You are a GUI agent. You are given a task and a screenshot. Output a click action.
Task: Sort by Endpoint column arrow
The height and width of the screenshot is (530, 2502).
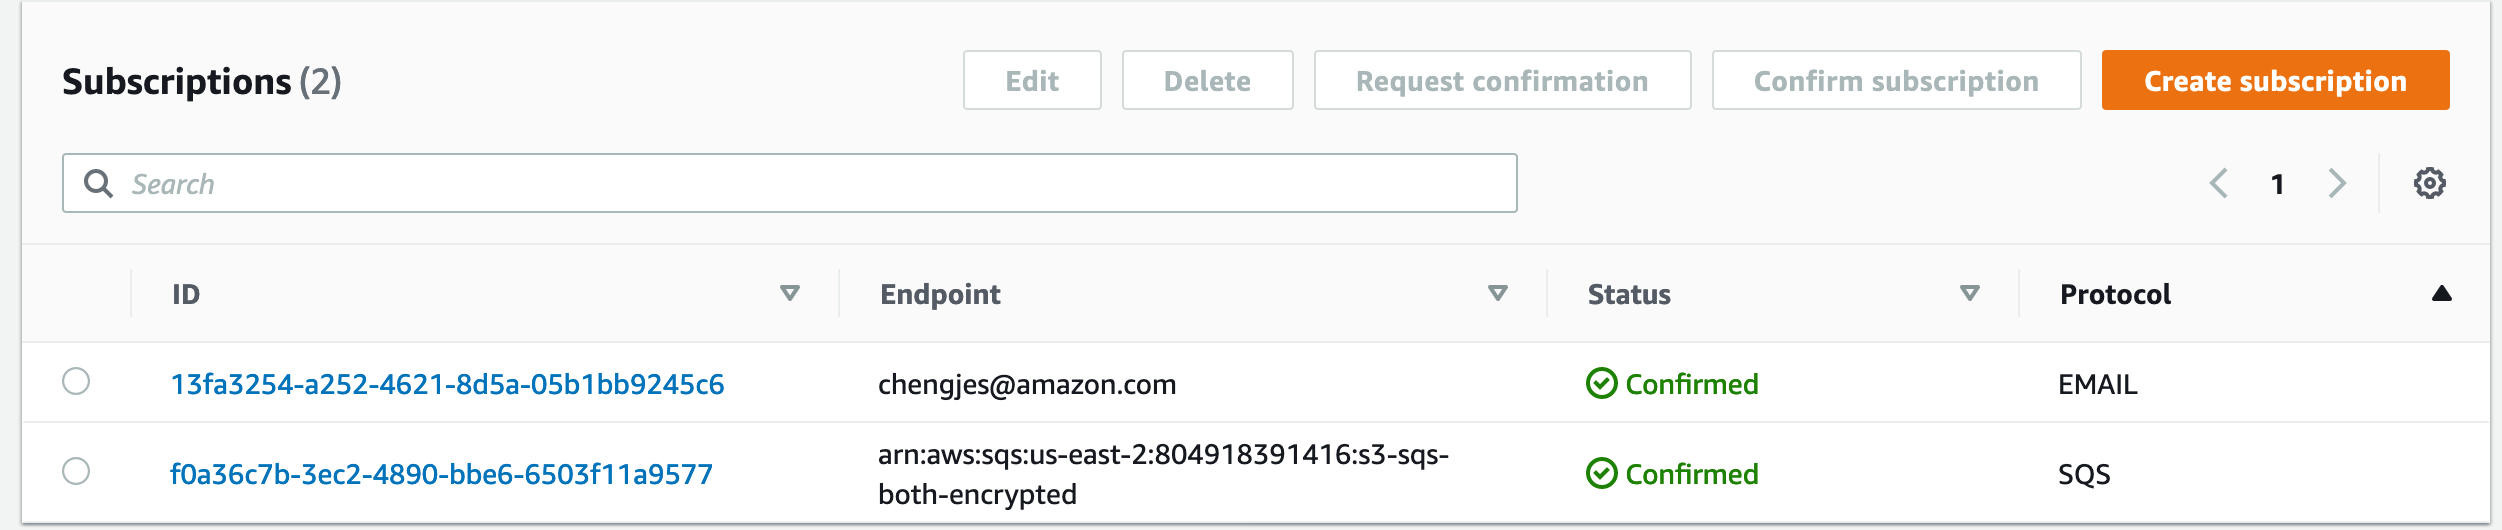coord(1497,293)
